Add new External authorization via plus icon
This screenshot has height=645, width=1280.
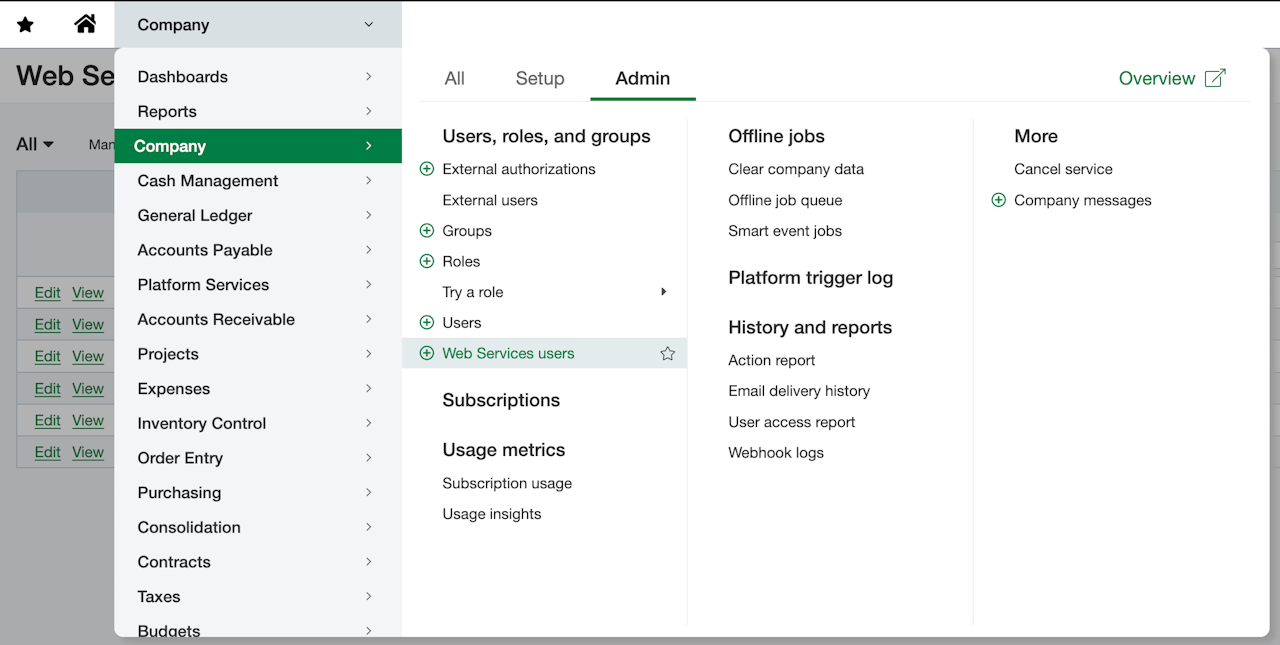(427, 169)
